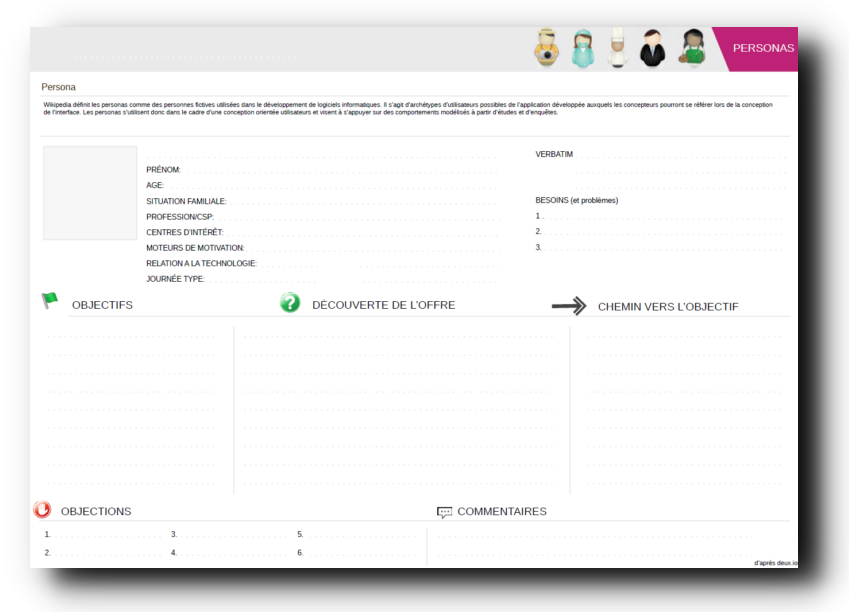
Task: Click objection line number 2
Action: point(103,553)
